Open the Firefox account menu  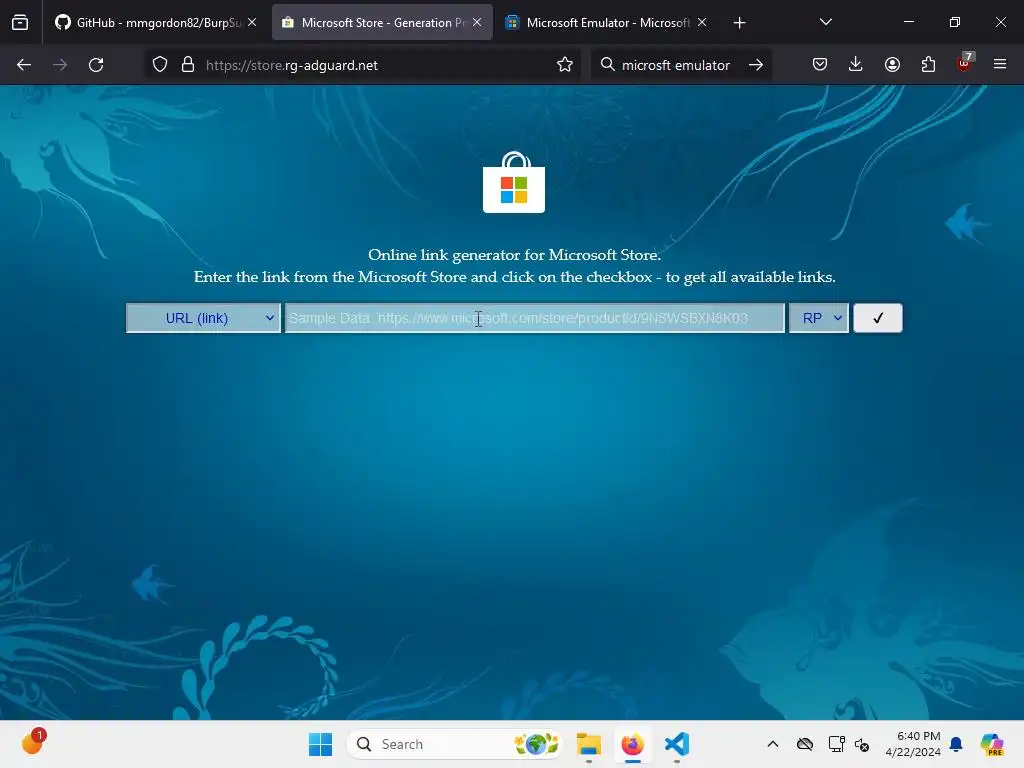(892, 65)
